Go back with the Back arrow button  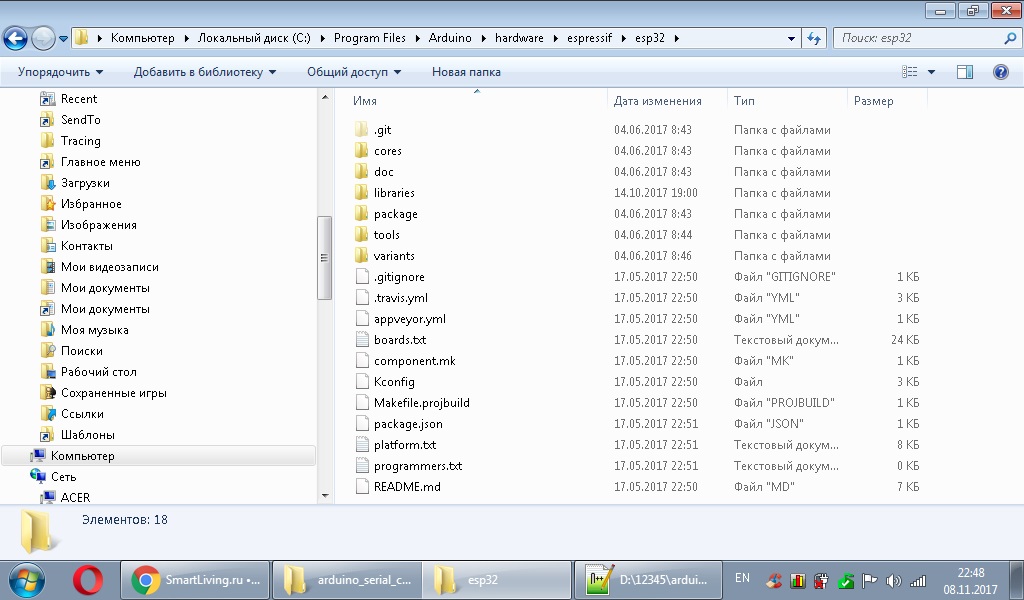point(15,38)
